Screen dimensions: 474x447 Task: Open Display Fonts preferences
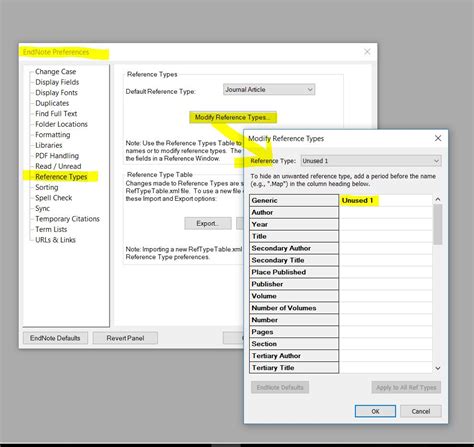[x=56, y=93]
